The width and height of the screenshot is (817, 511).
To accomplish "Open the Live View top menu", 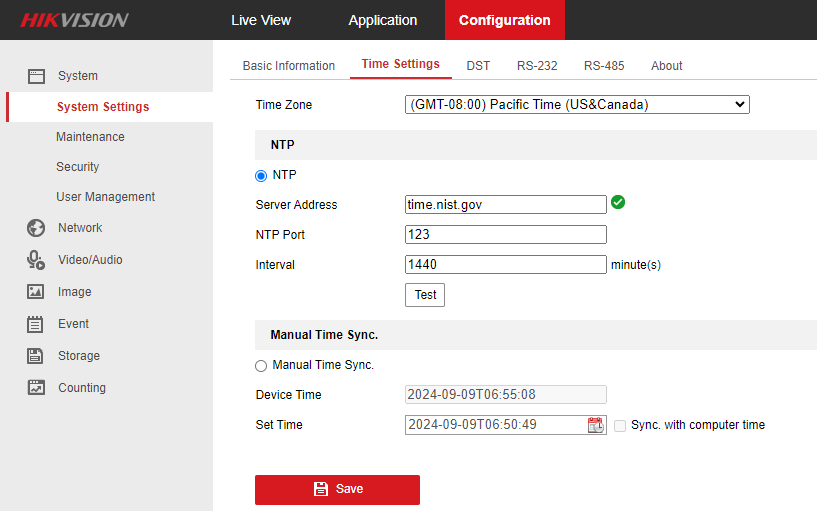I will tap(261, 20).
